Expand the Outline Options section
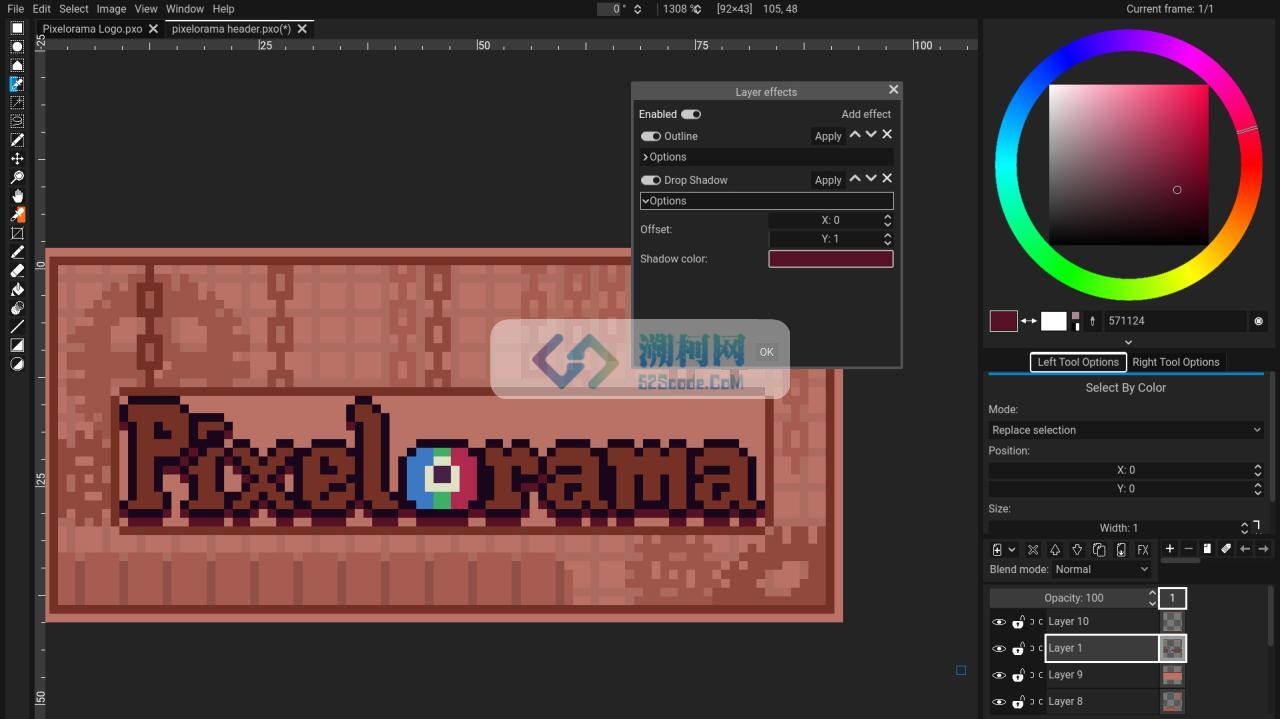 point(766,157)
